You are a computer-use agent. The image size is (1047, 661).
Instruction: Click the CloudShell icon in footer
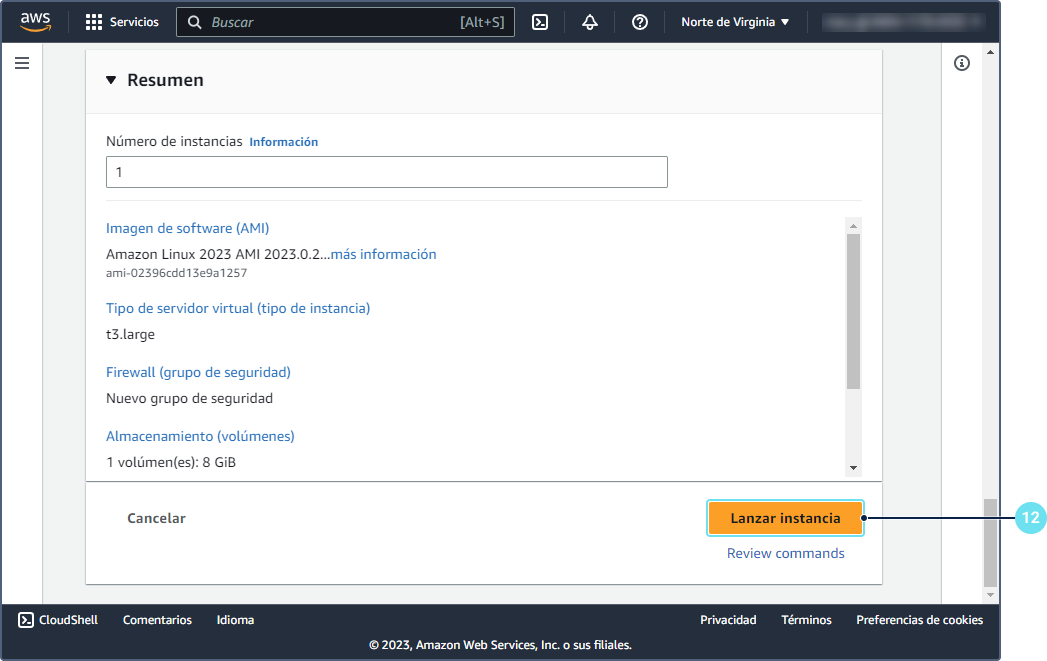tap(26, 620)
